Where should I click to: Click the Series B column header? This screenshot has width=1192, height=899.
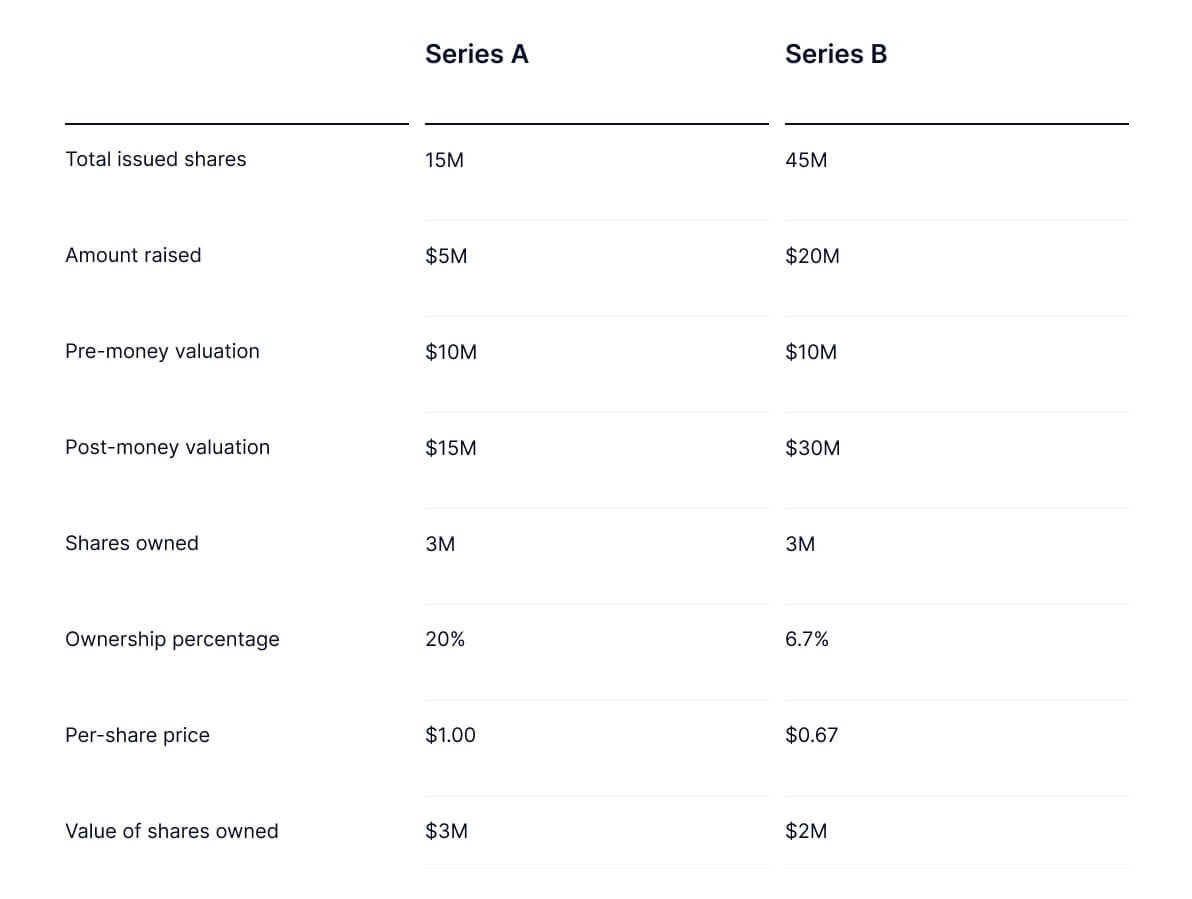tap(835, 54)
